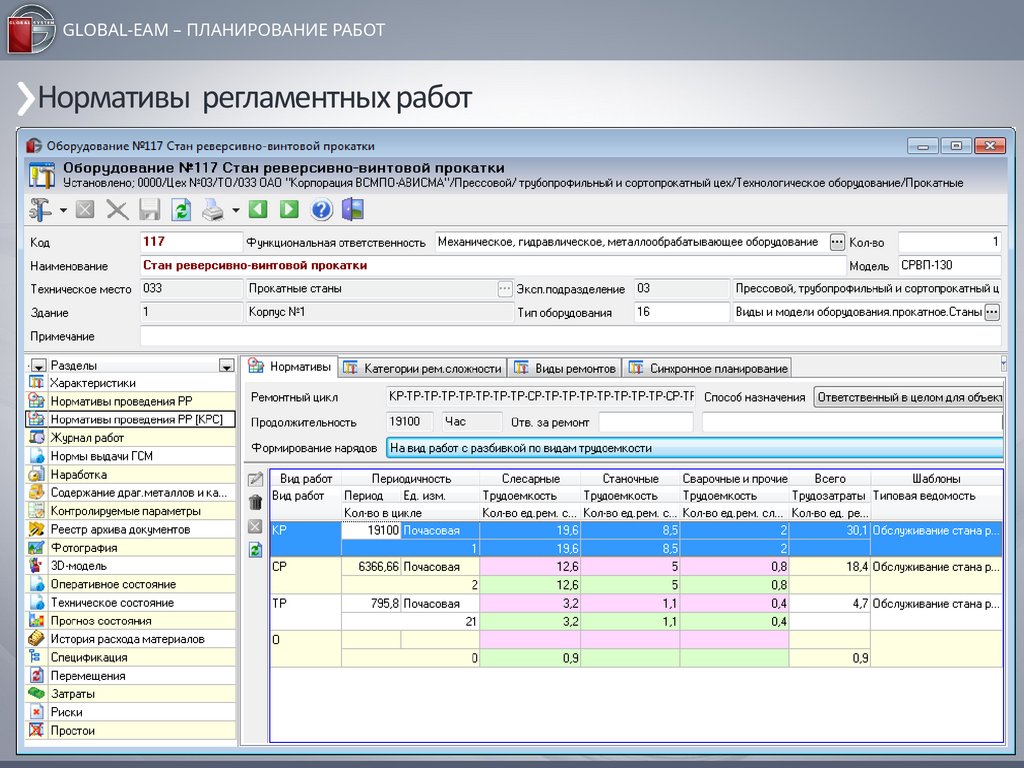Screen dimensions: 1024x768
Task: Open dropdown arrow next to tools icon
Action: click(x=63, y=211)
